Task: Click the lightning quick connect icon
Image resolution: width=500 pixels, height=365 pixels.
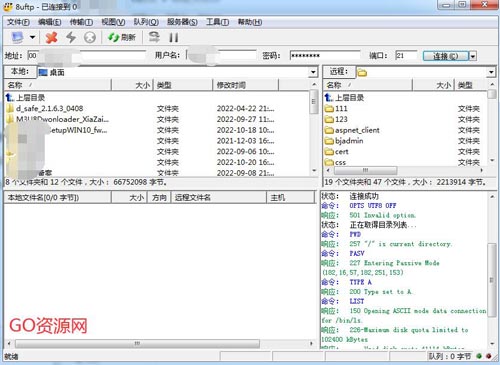Action: point(71,37)
